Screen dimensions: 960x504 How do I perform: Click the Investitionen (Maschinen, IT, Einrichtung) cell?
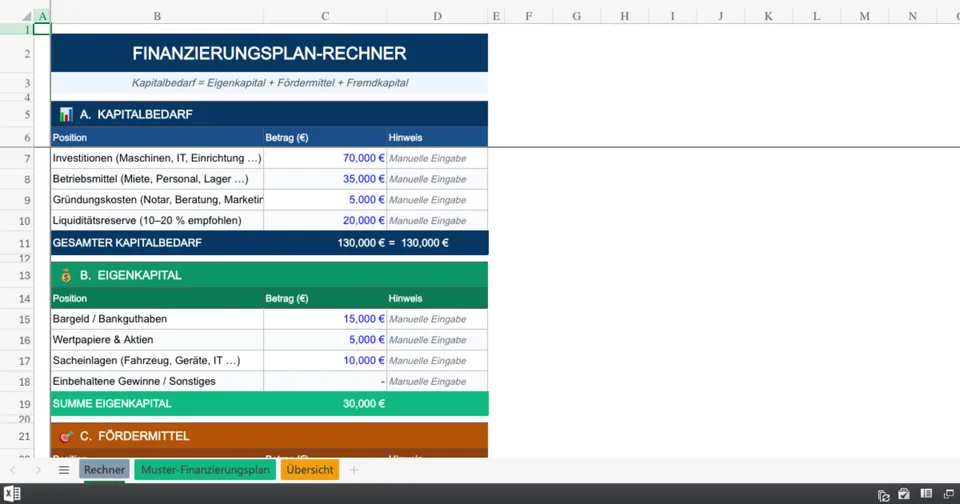[x=157, y=158]
